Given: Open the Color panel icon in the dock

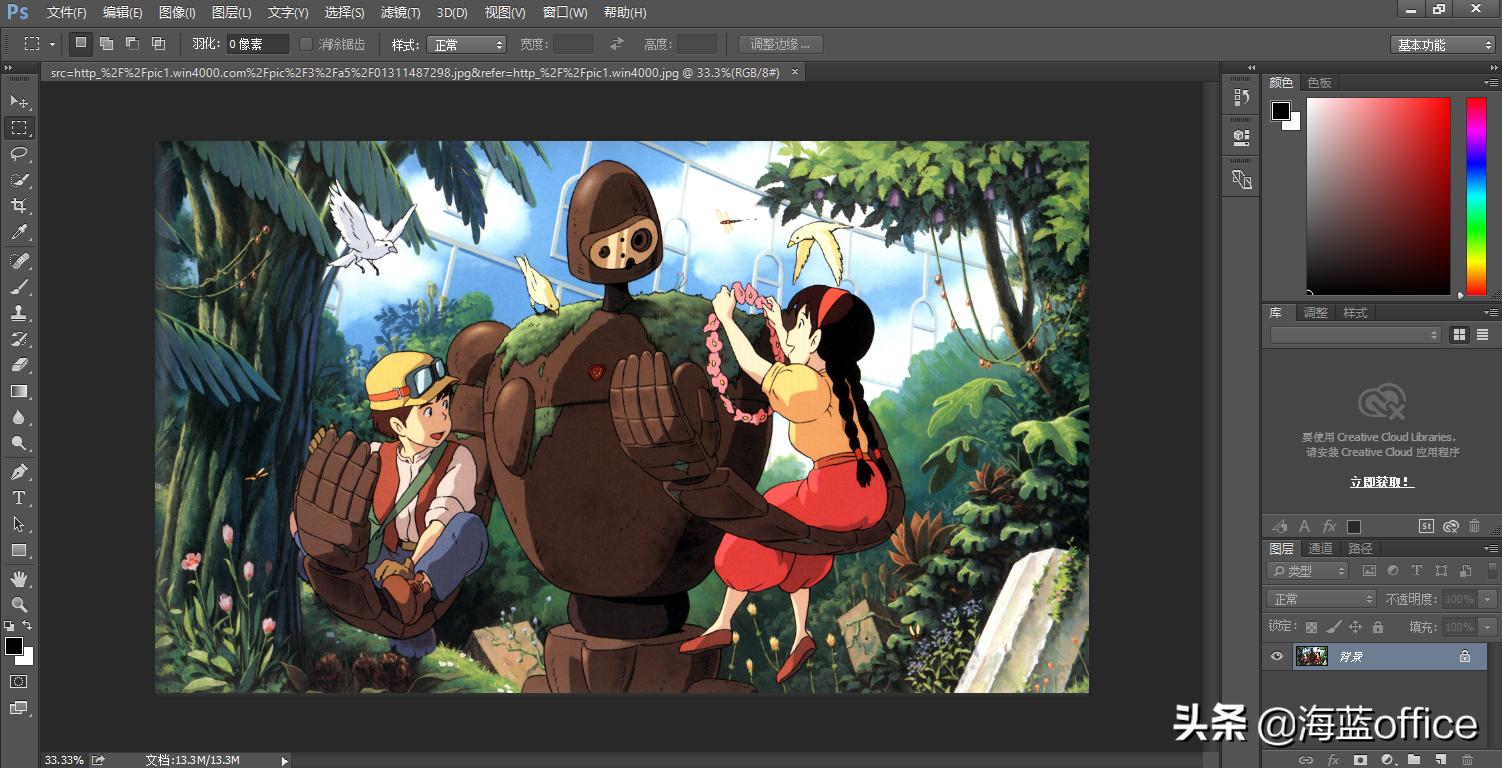Looking at the screenshot, I should [x=1281, y=82].
